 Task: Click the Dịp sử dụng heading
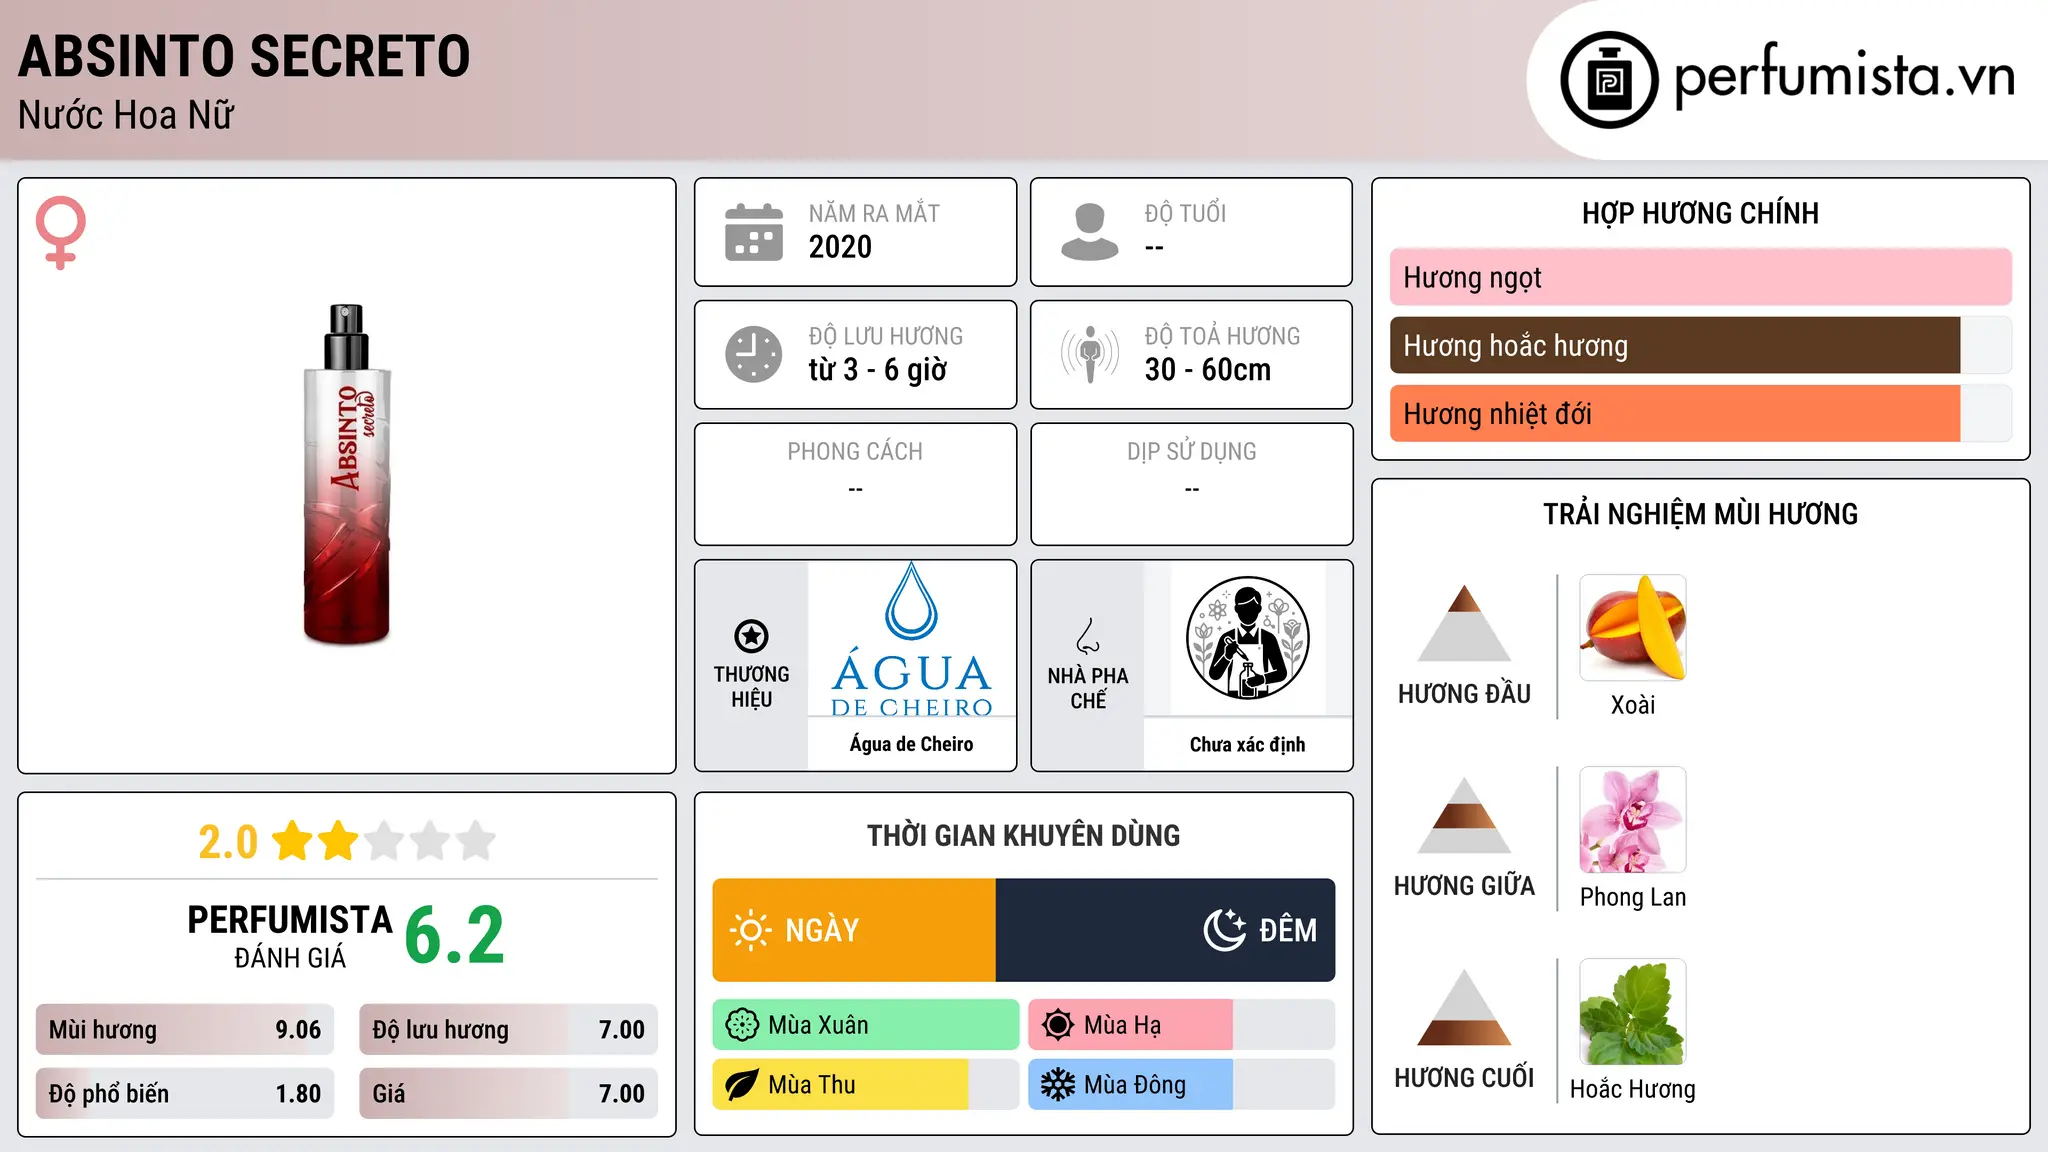(1192, 452)
